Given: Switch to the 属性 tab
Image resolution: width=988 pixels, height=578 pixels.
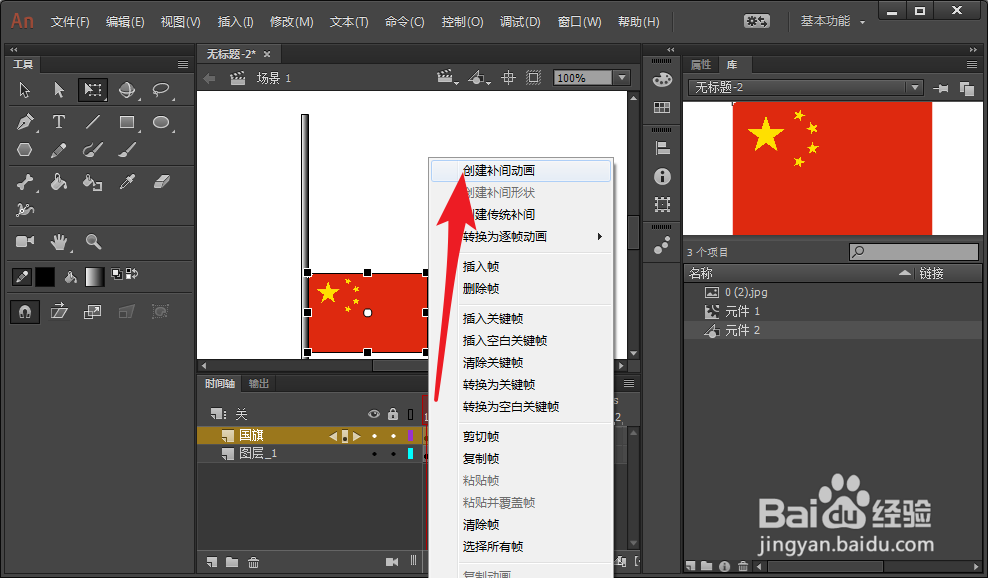Looking at the screenshot, I should (x=701, y=64).
